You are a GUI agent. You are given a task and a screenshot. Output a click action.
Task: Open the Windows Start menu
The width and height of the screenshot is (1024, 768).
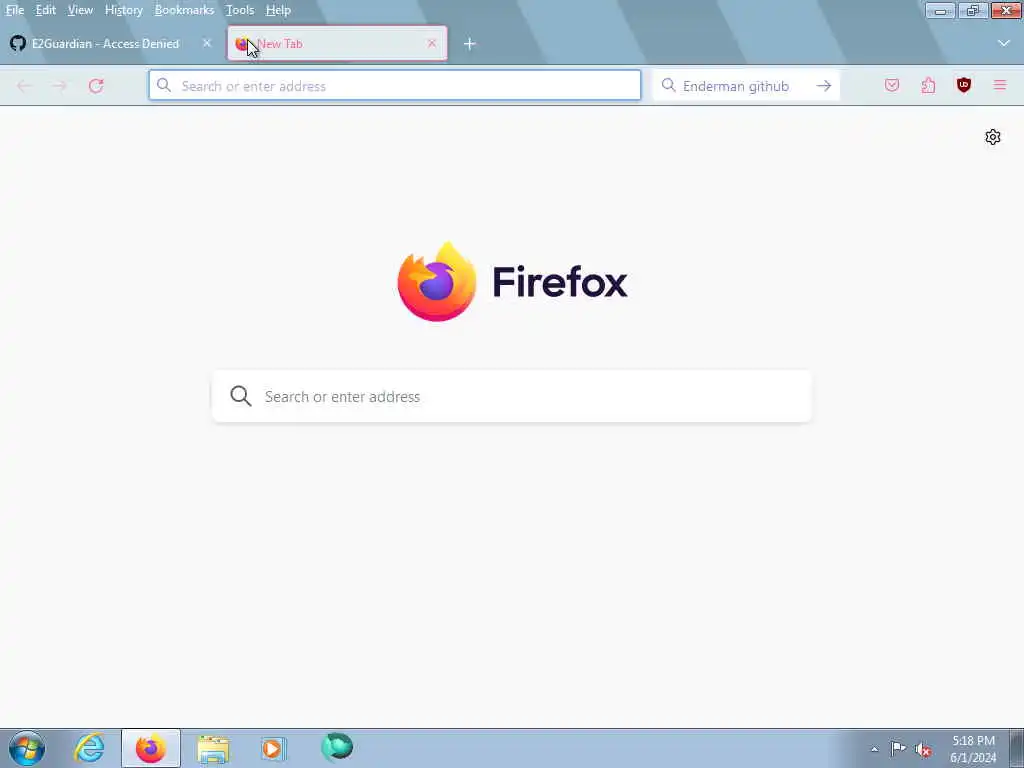pos(27,748)
